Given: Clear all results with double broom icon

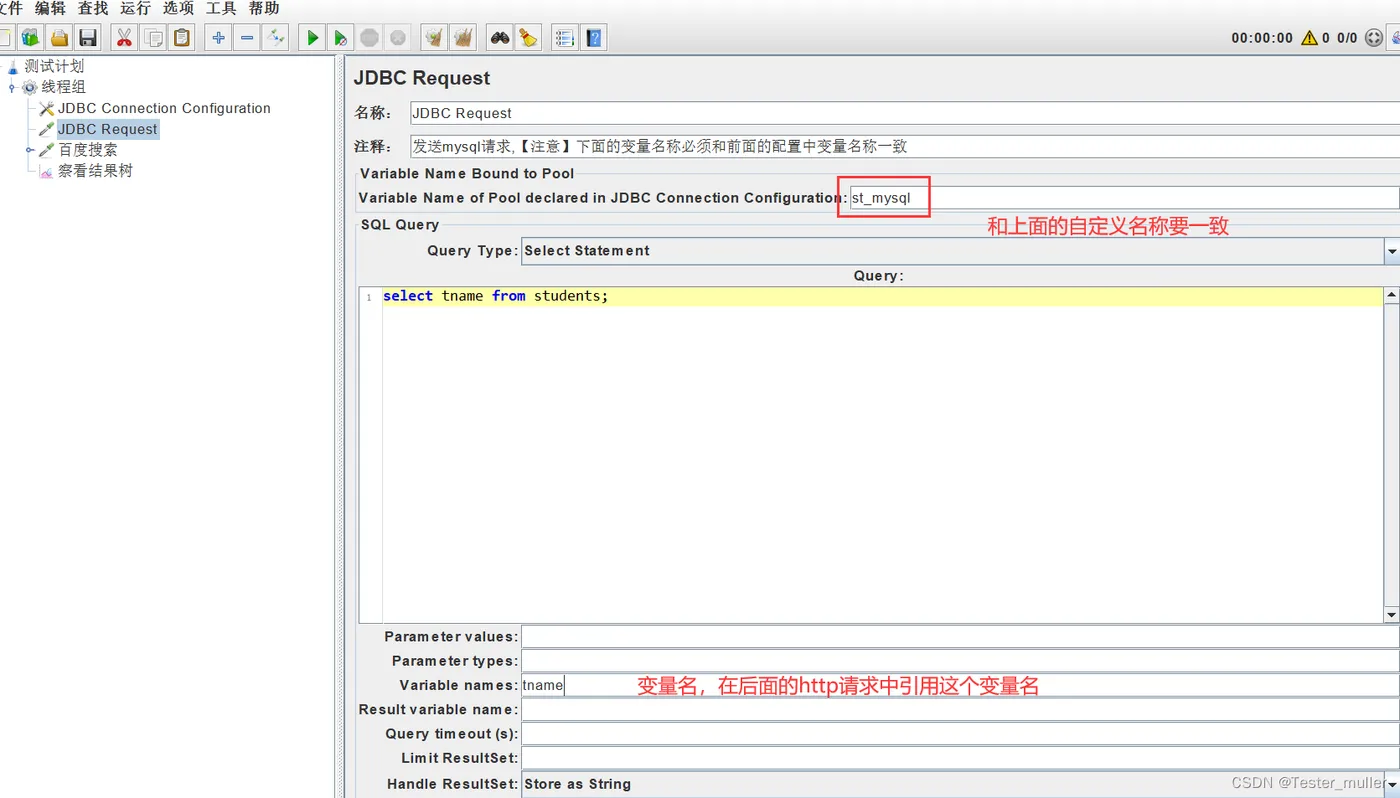Looking at the screenshot, I should point(463,38).
